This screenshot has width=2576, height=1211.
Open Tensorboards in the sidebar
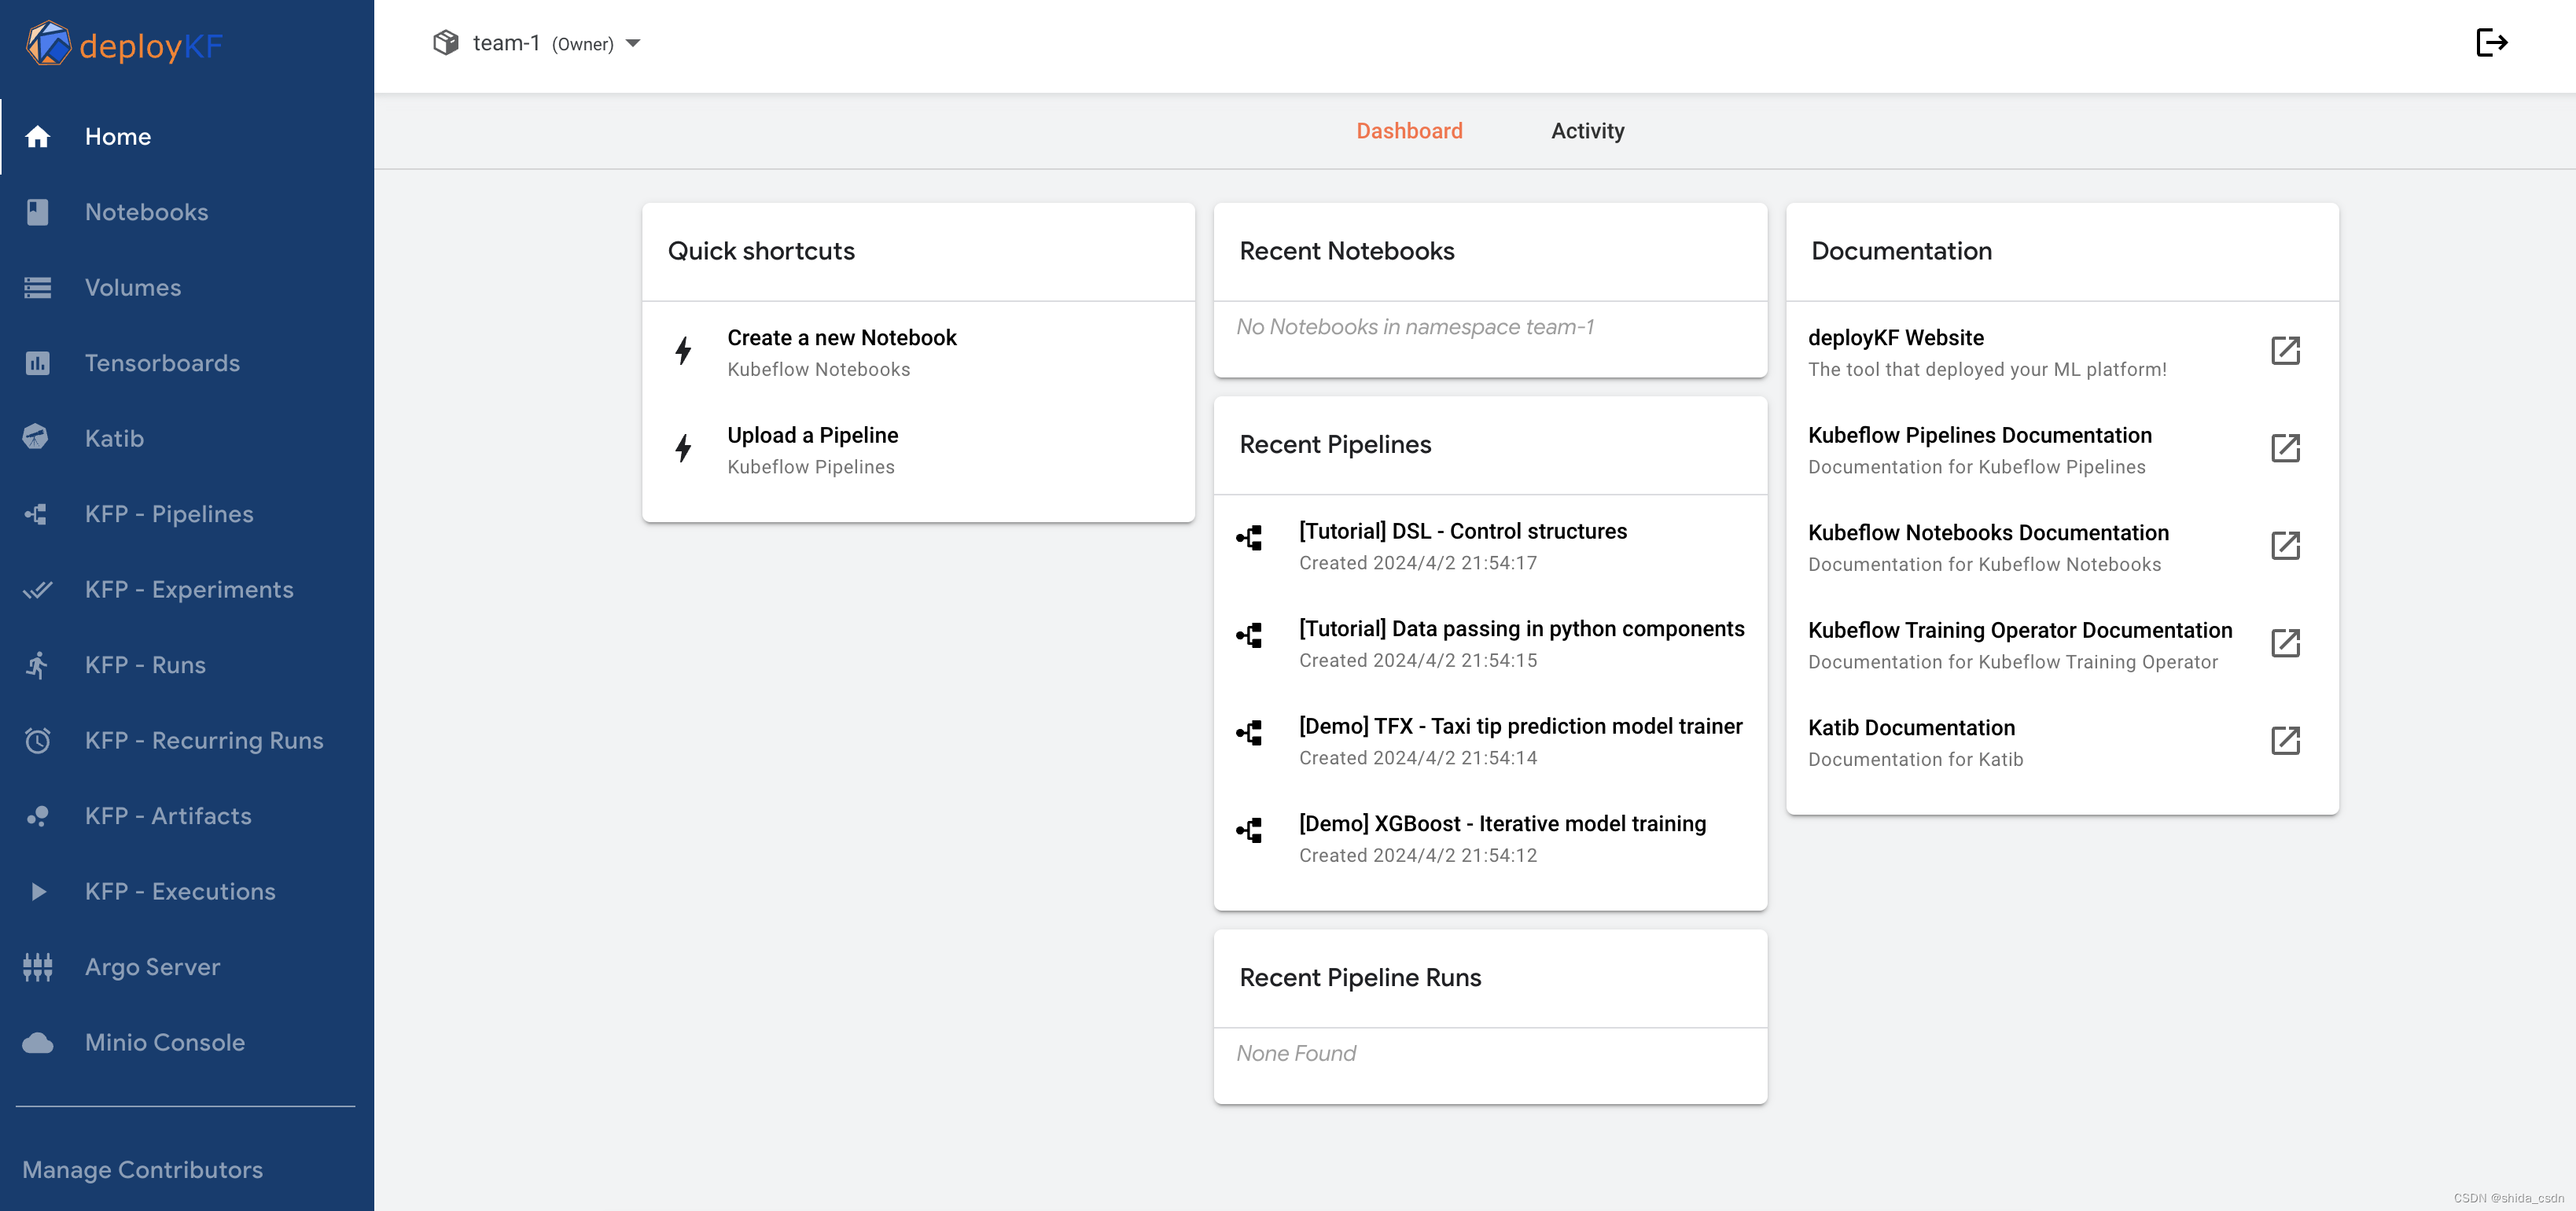click(187, 363)
